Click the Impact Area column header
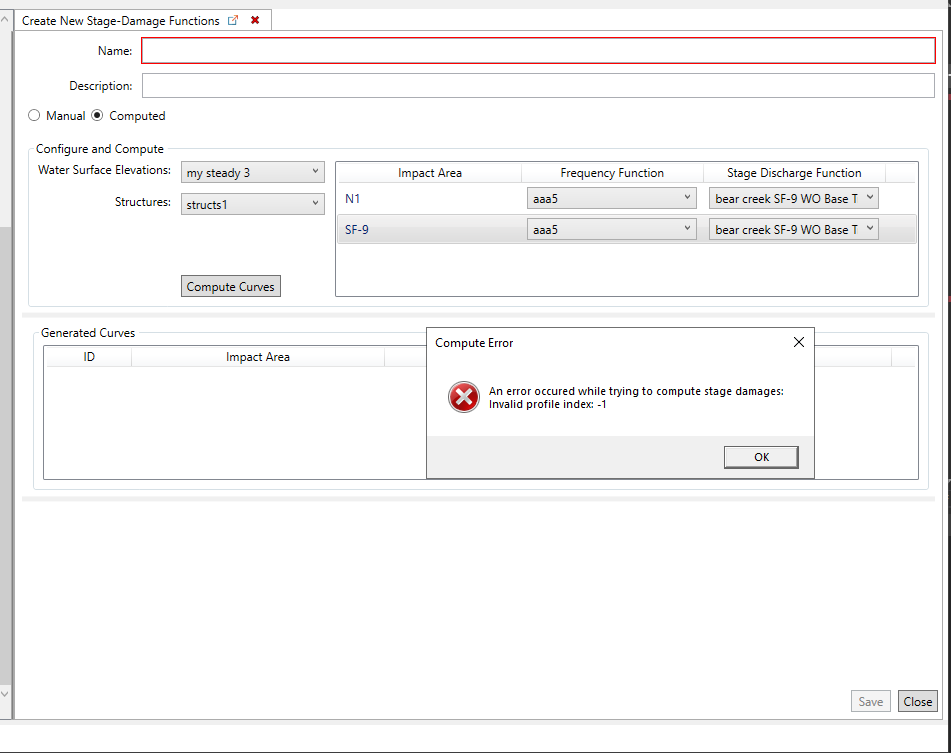This screenshot has width=951, height=753. tap(430, 172)
